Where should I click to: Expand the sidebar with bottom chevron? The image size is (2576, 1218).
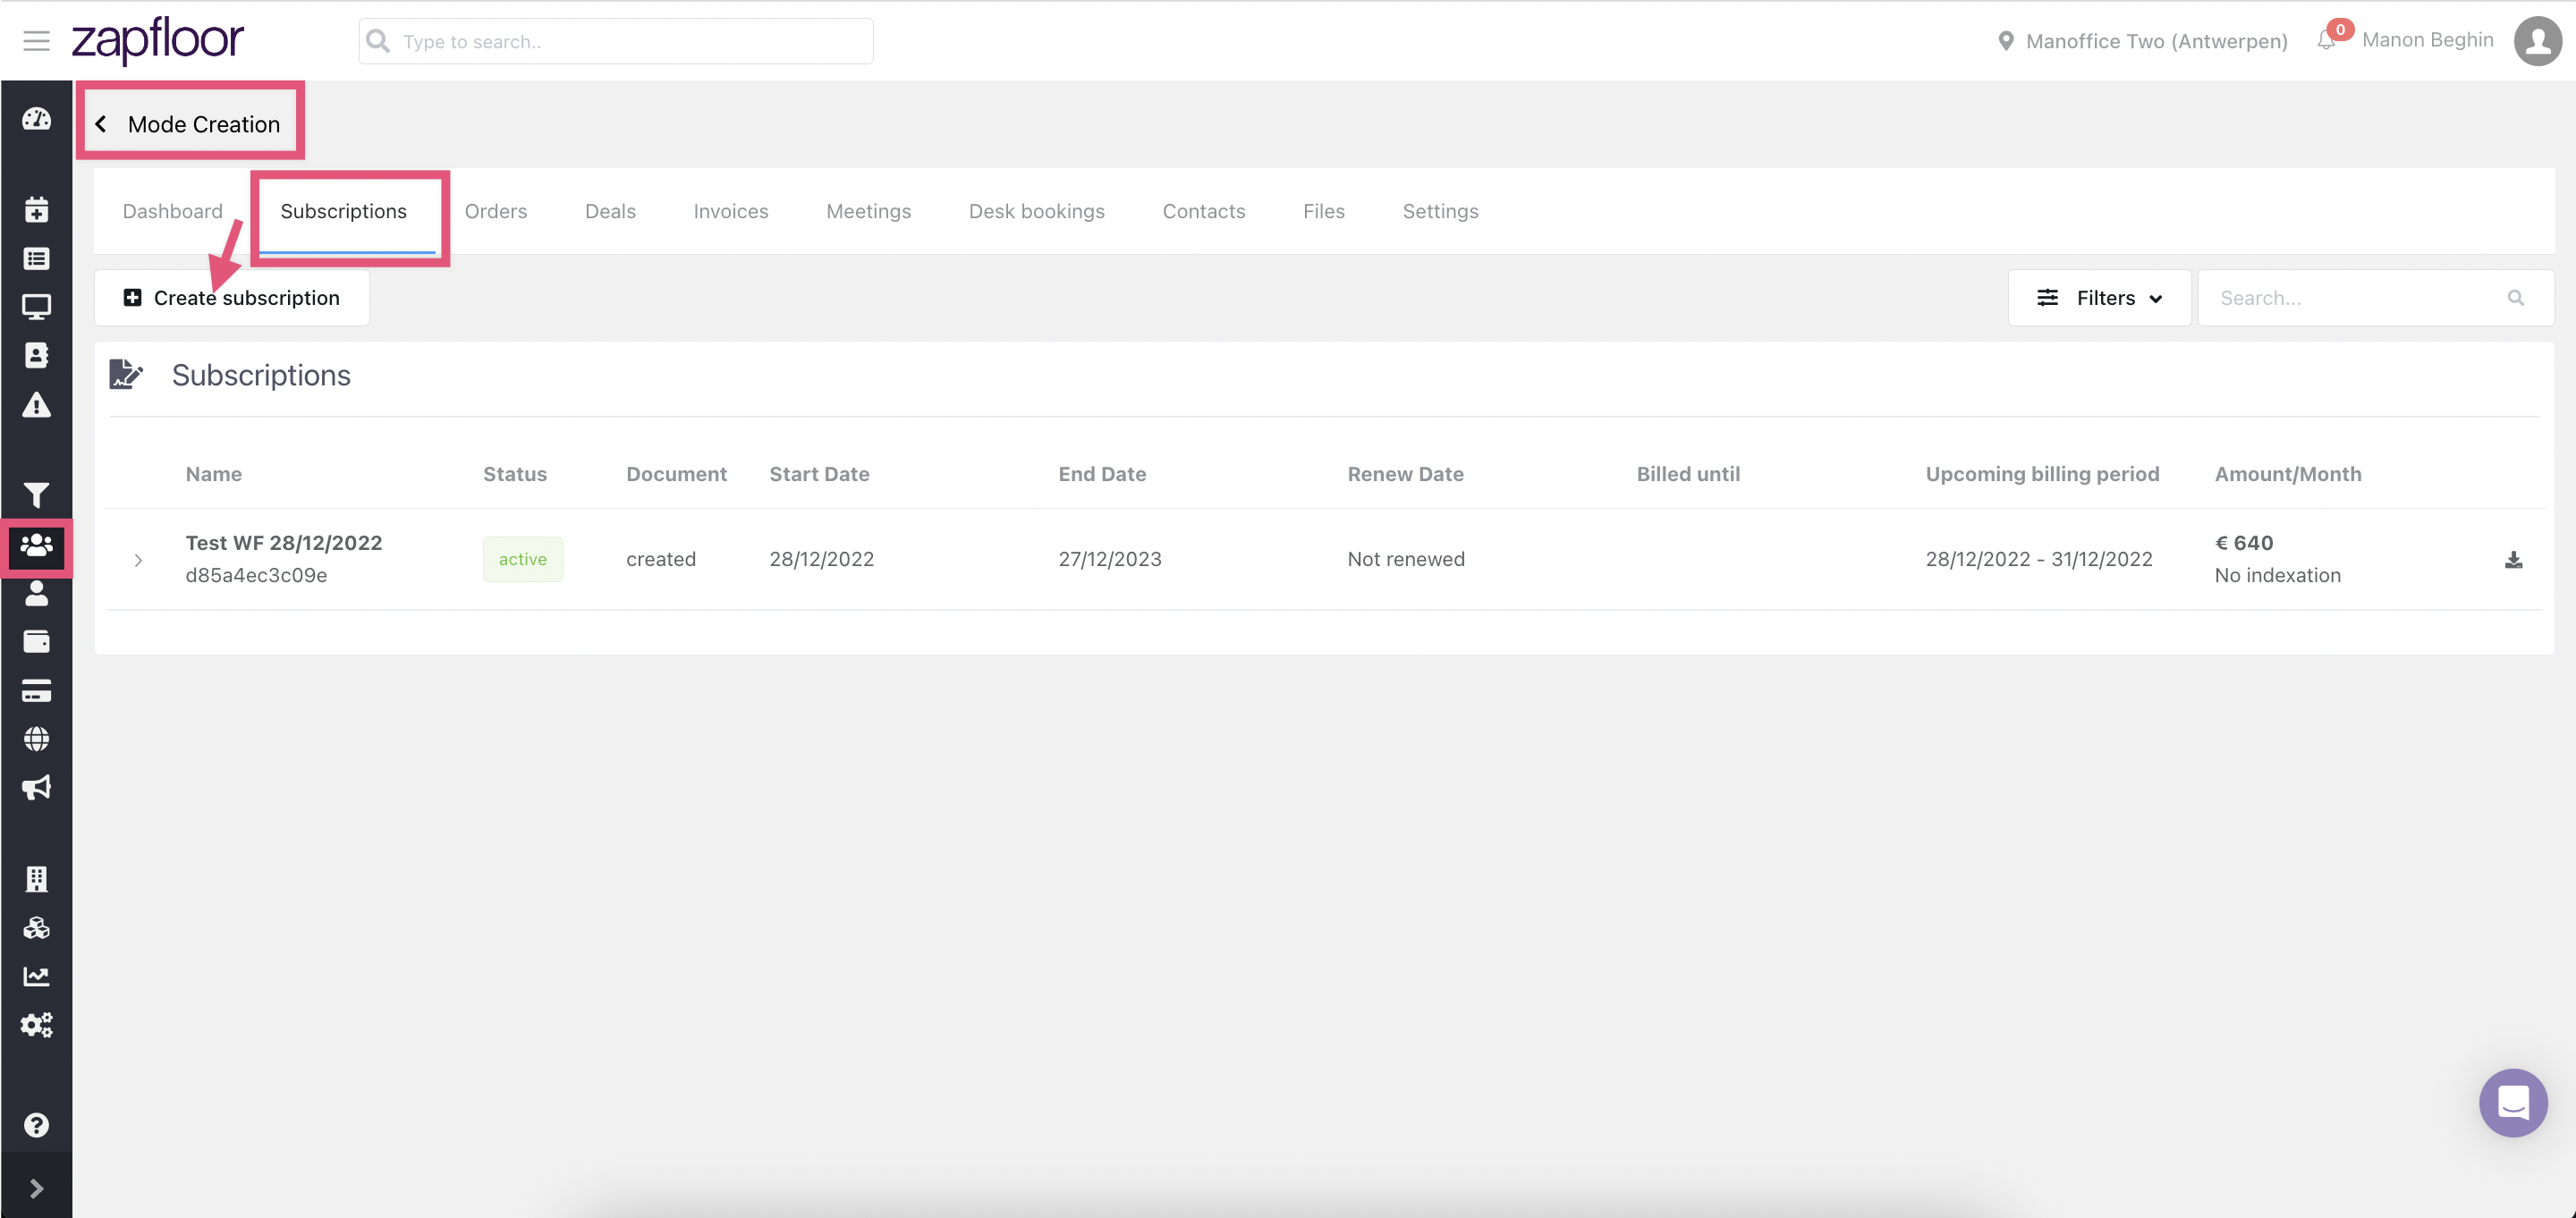(37, 1188)
